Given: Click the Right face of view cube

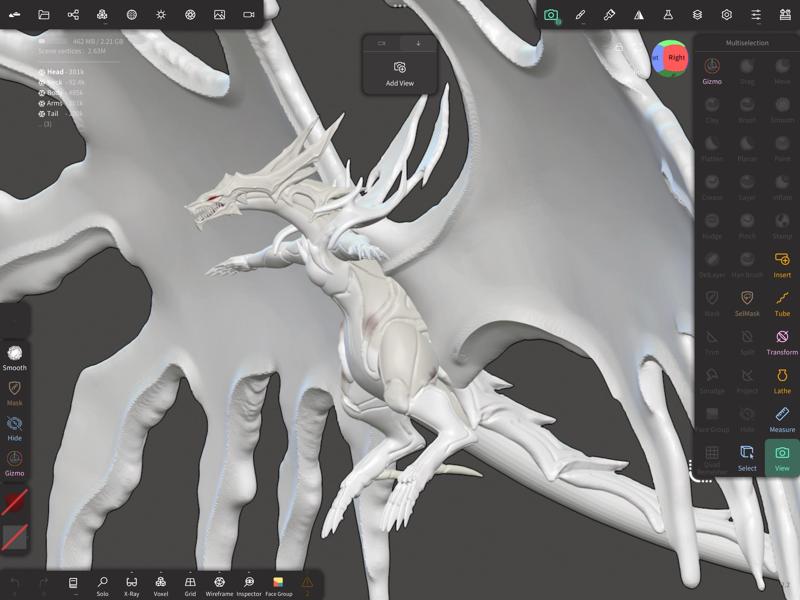Looking at the screenshot, I should click(677, 58).
